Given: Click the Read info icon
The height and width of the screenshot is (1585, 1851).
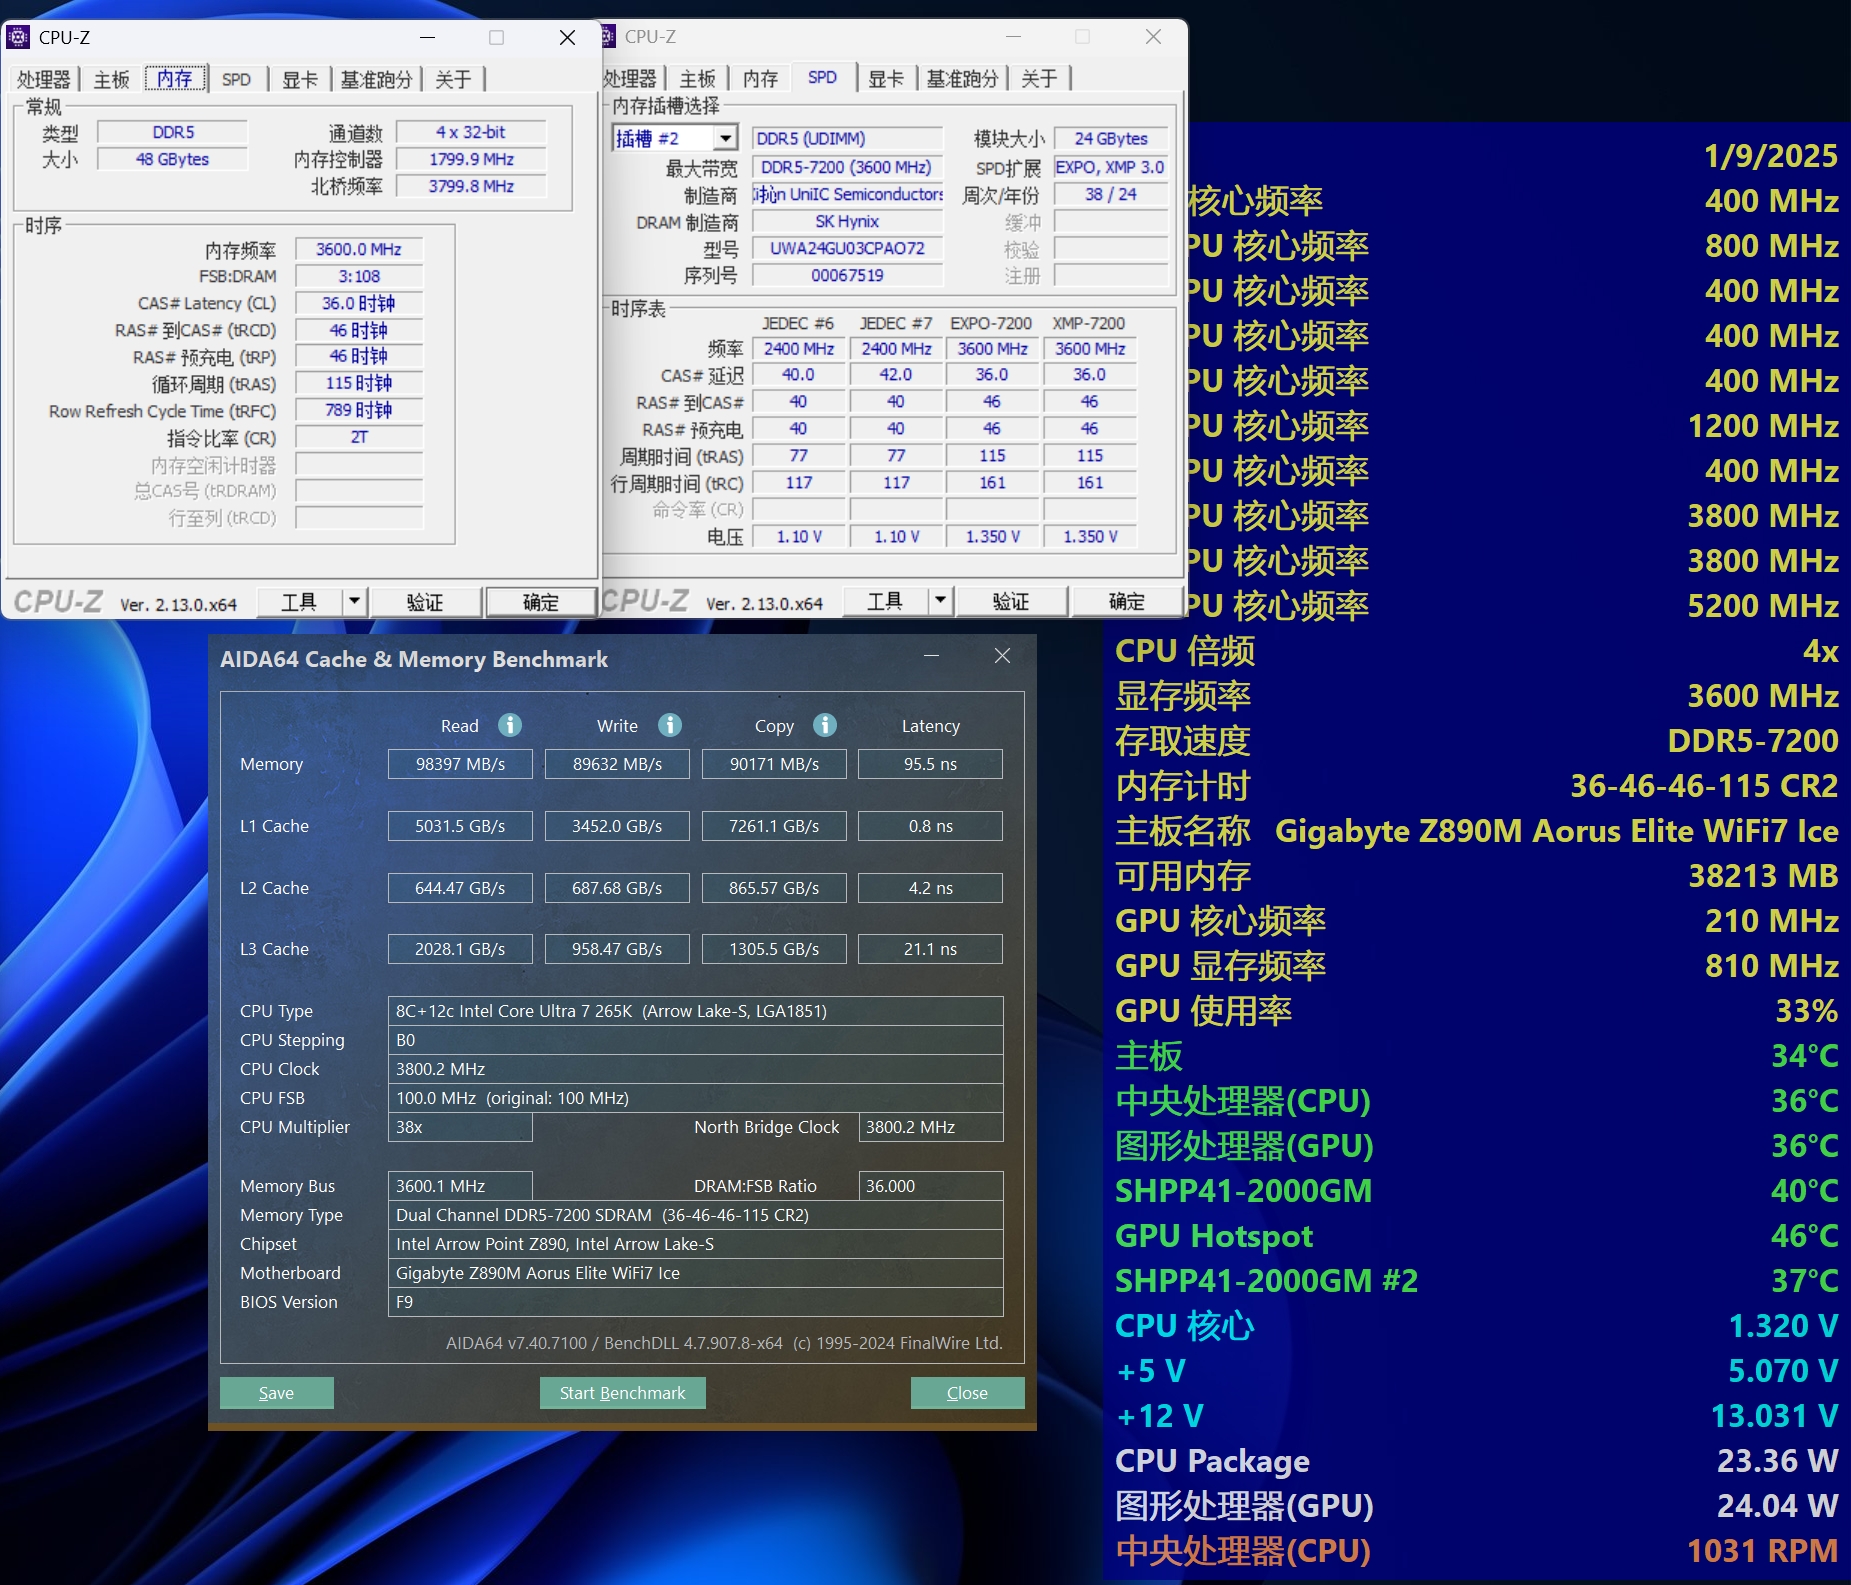Looking at the screenshot, I should (x=510, y=725).
